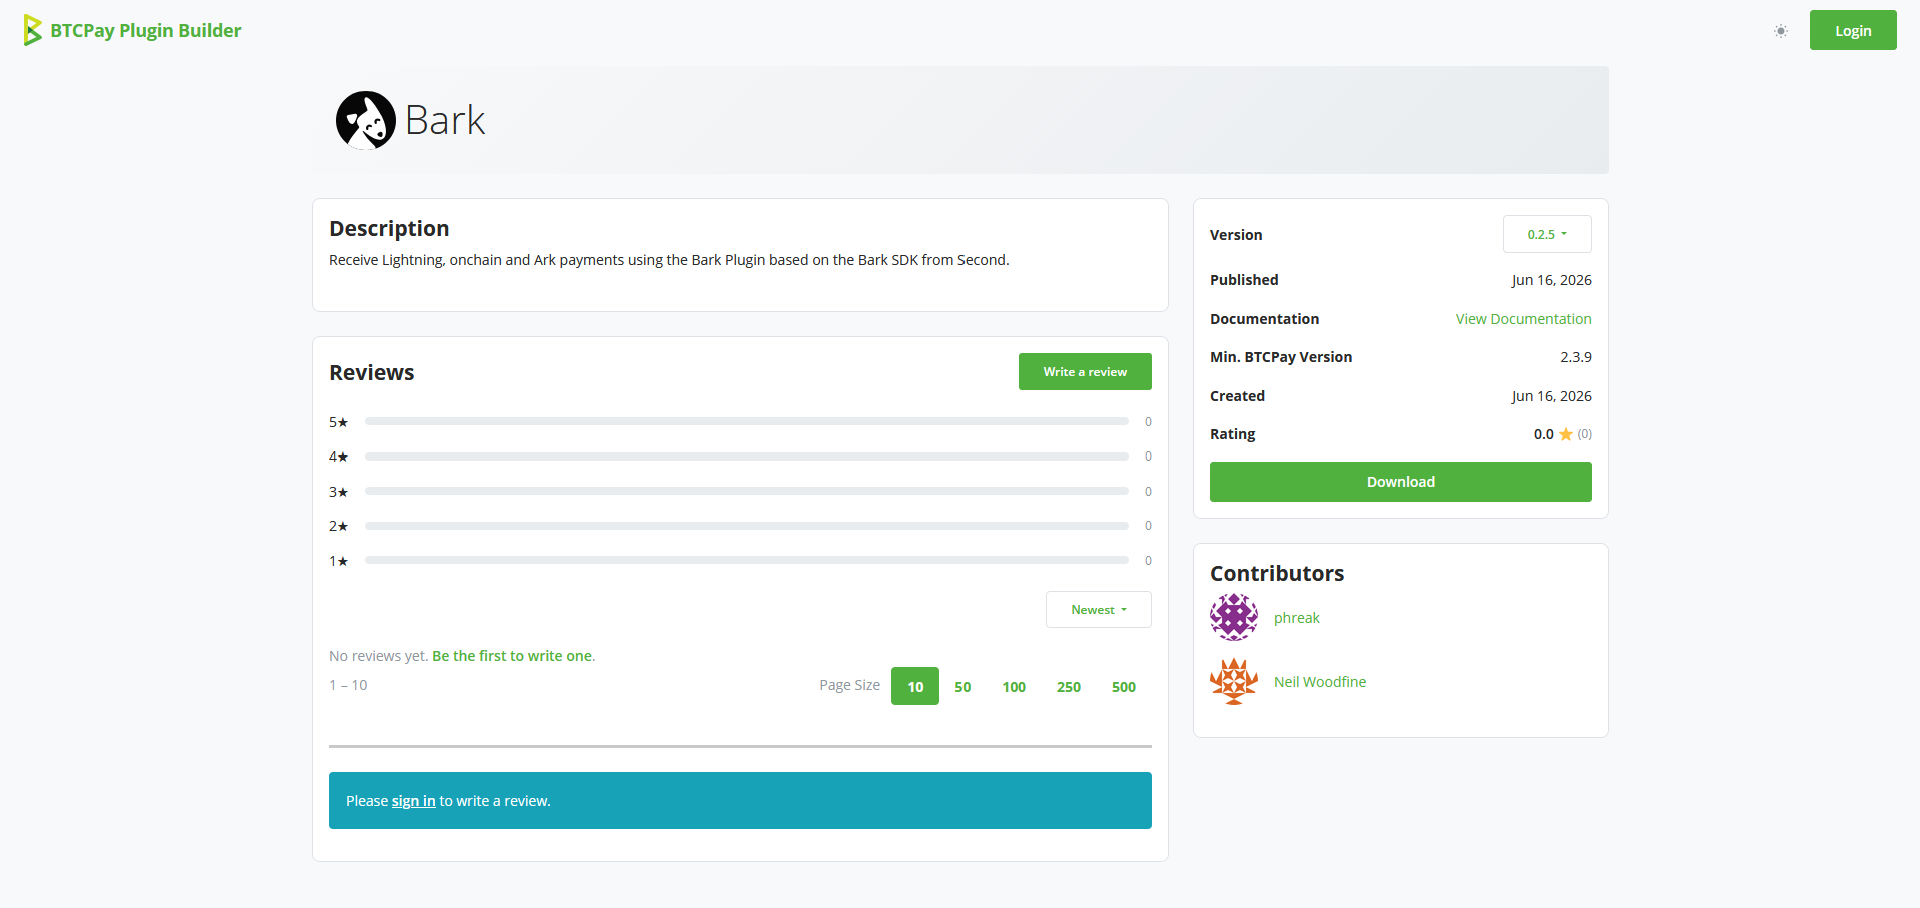The width and height of the screenshot is (1920, 908).
Task: Click the rating value 0.0
Action: coord(1543,434)
